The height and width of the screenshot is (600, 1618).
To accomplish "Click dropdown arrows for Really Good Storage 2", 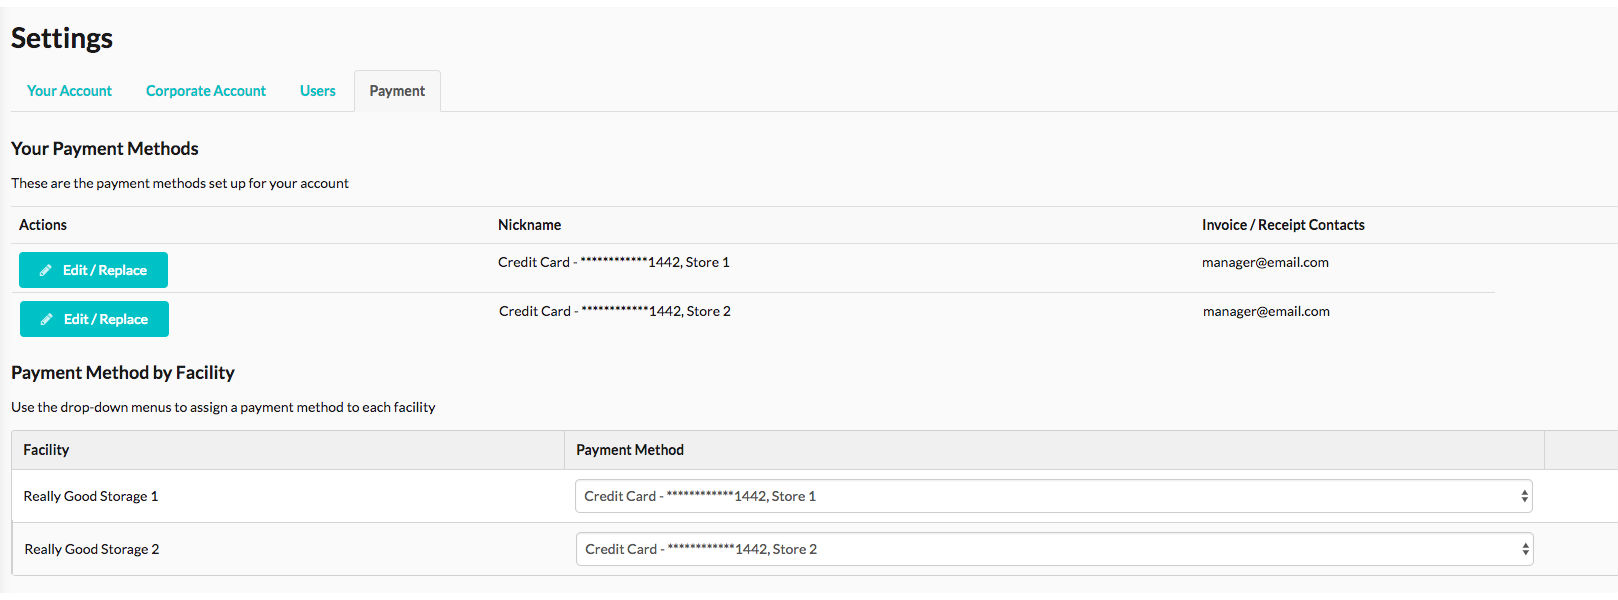I will [1525, 549].
